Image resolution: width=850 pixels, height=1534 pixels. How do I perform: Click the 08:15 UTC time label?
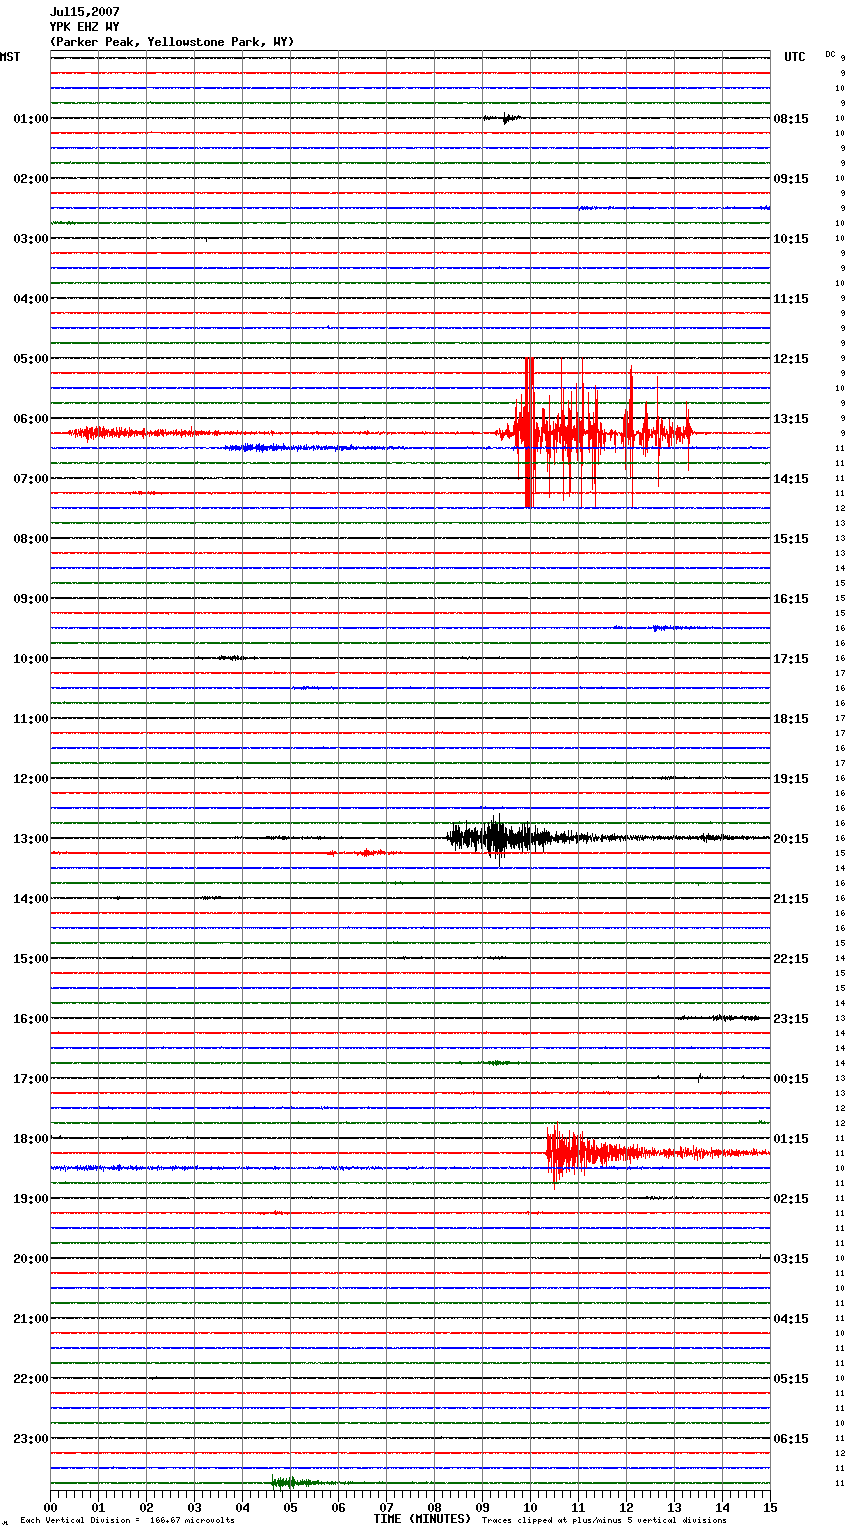[x=791, y=119]
